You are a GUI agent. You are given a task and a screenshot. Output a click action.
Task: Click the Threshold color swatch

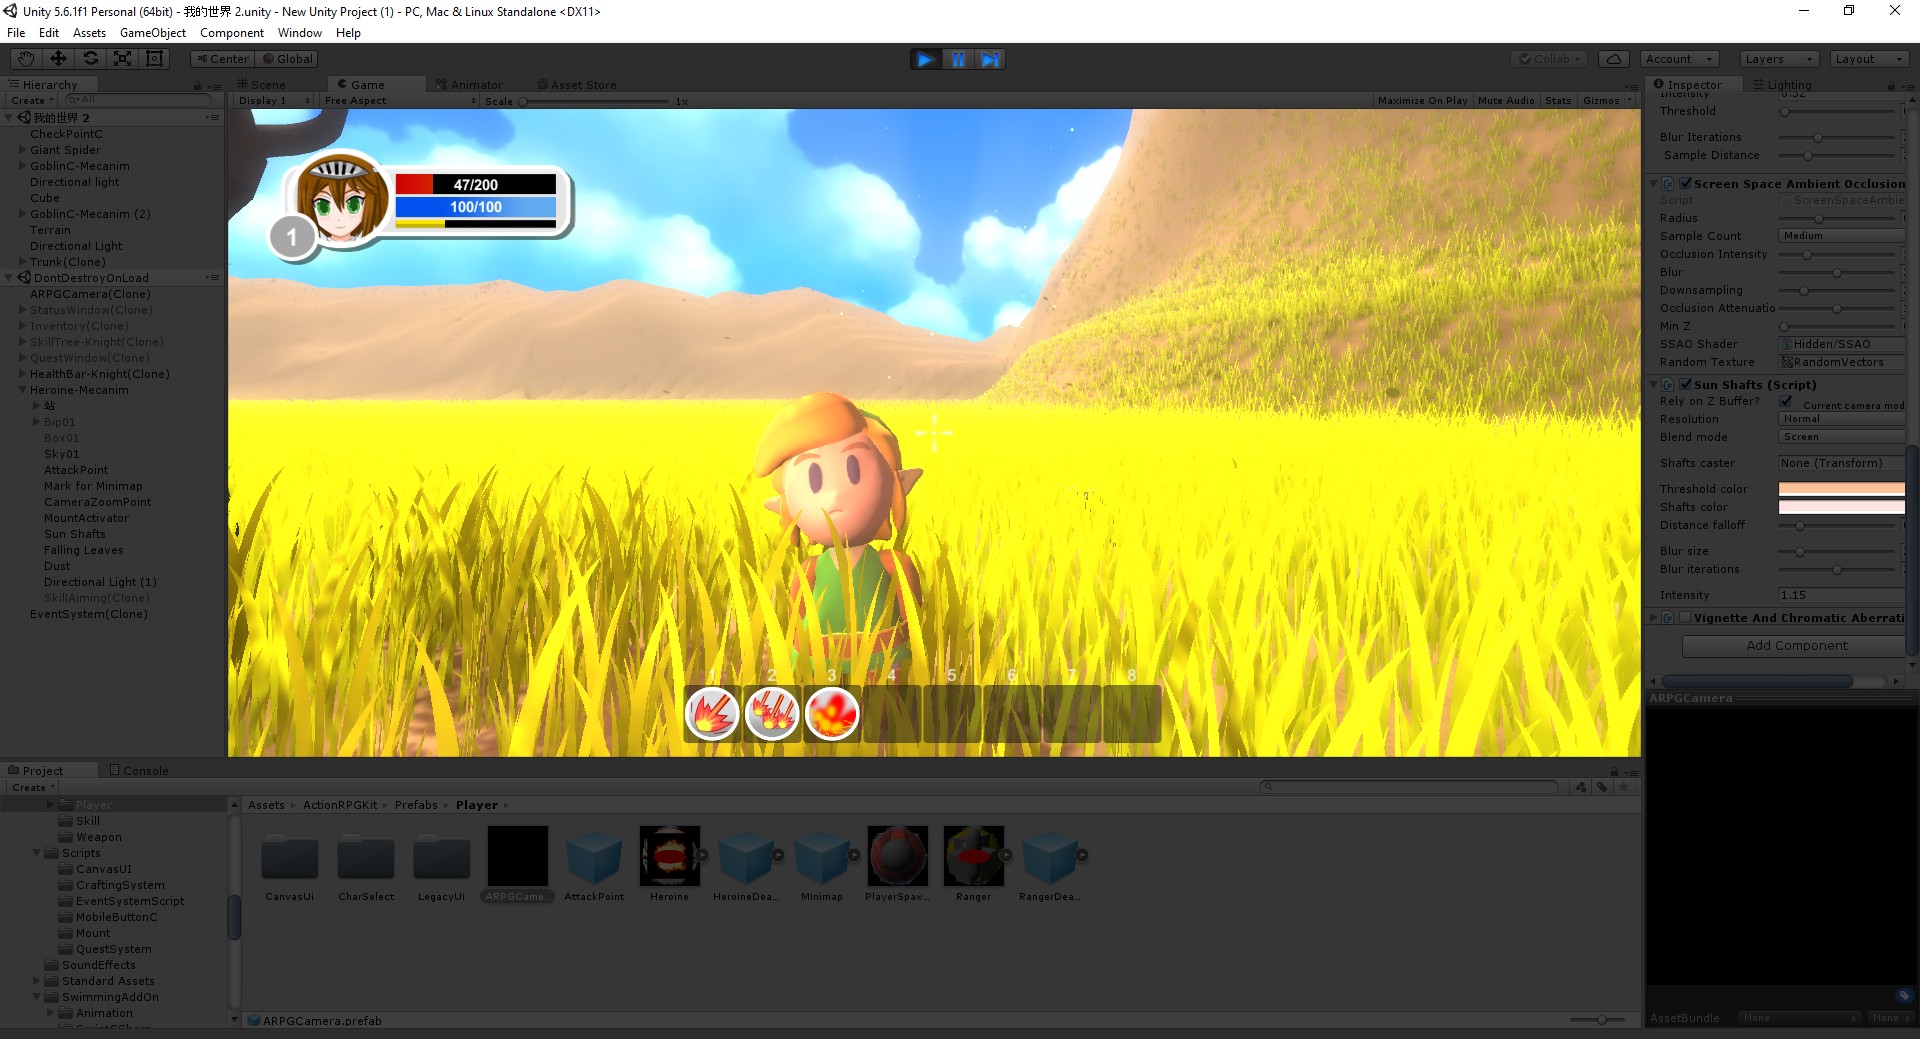point(1841,489)
